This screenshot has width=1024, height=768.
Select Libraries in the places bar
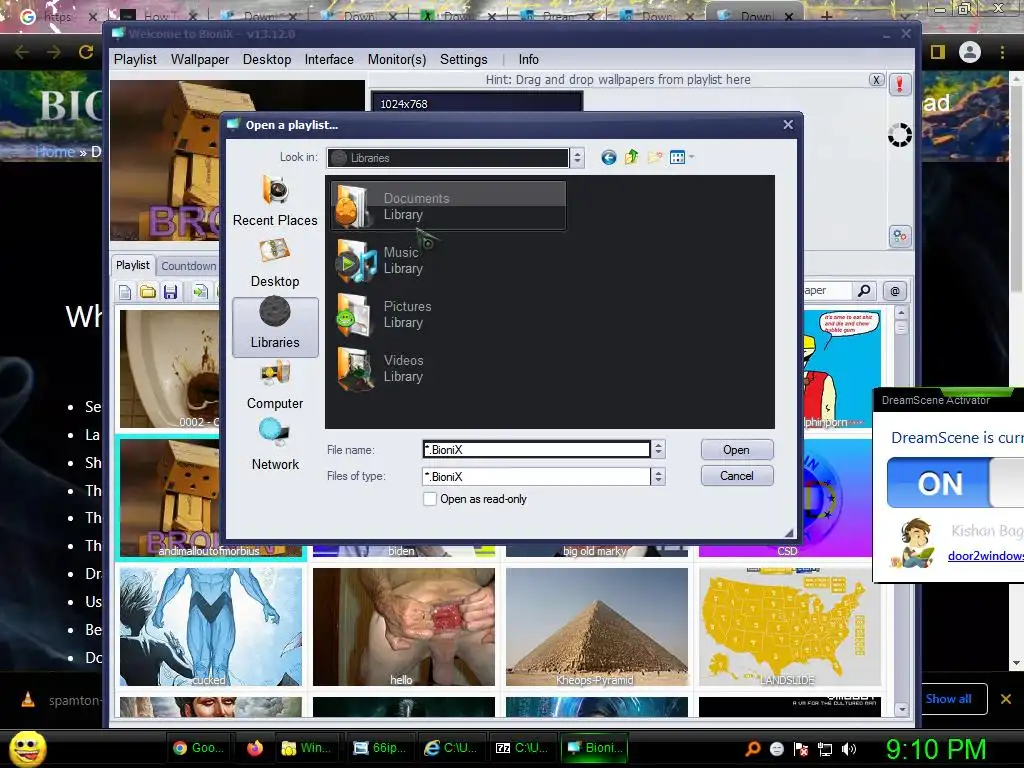pyautogui.click(x=275, y=327)
